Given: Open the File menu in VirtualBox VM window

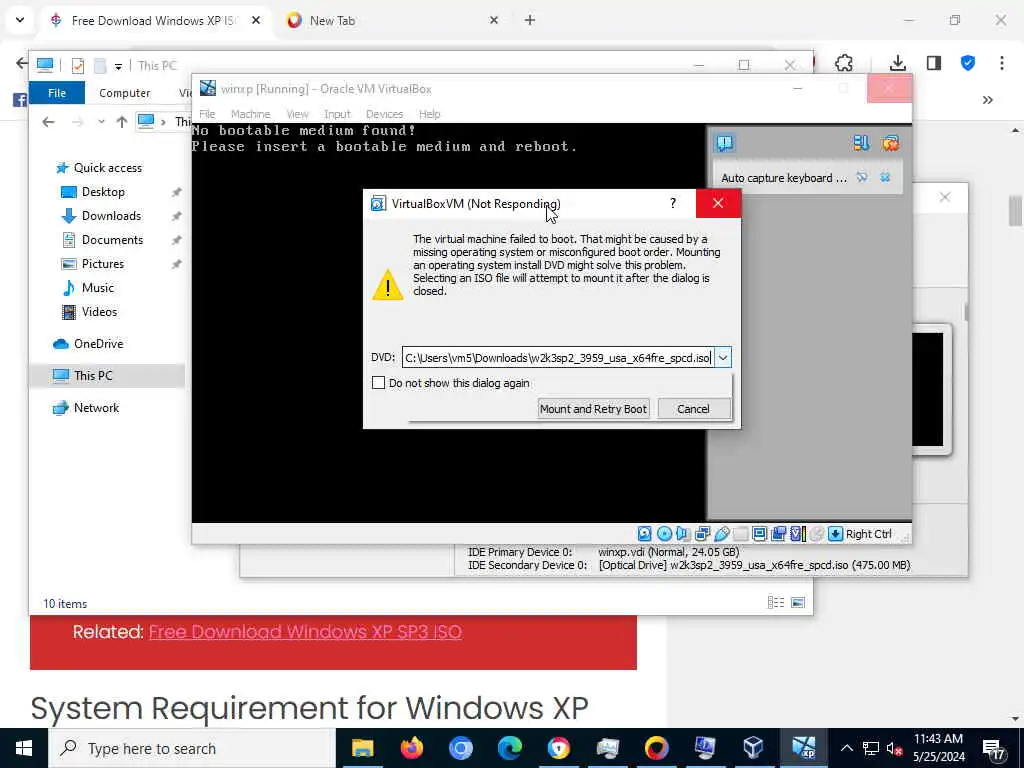Looking at the screenshot, I should [x=207, y=114].
